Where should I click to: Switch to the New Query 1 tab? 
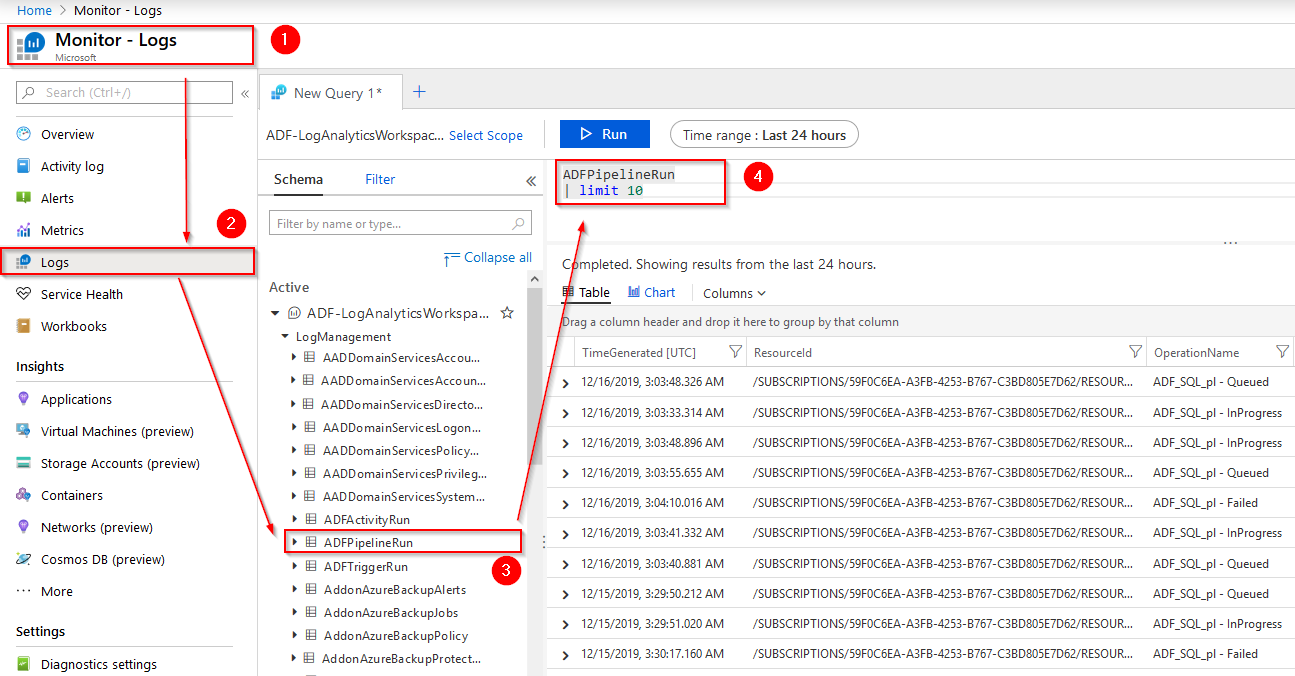click(x=330, y=93)
